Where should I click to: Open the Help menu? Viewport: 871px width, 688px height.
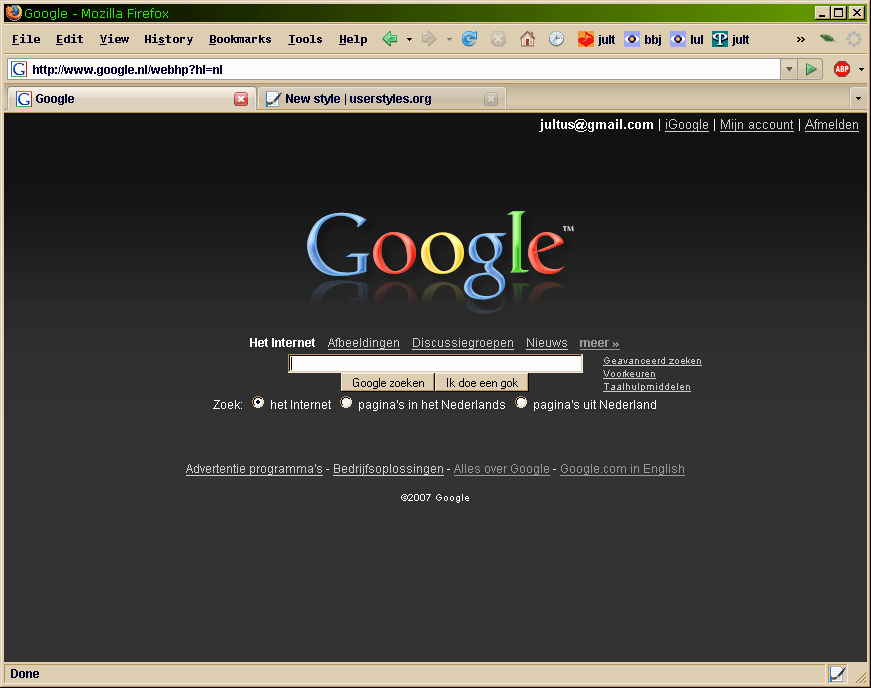[353, 39]
